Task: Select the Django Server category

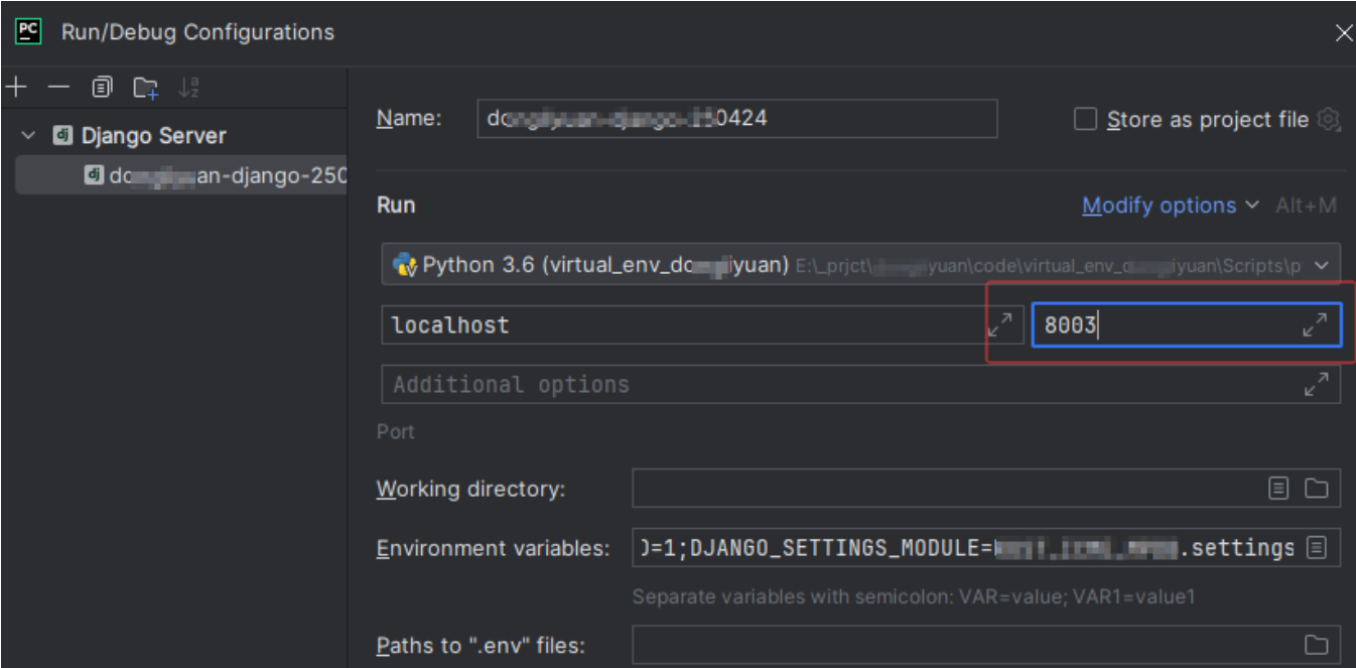Action: point(153,135)
